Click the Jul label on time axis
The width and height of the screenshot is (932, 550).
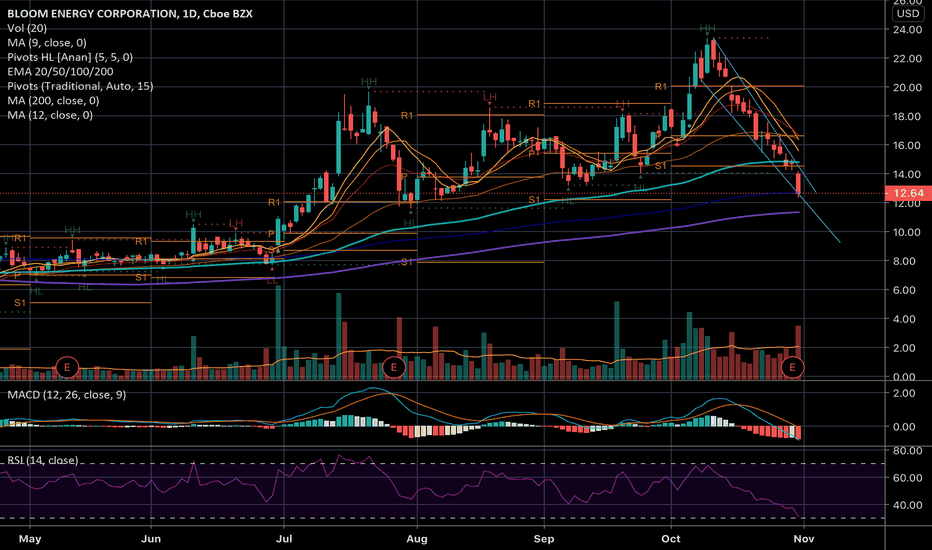click(x=284, y=539)
